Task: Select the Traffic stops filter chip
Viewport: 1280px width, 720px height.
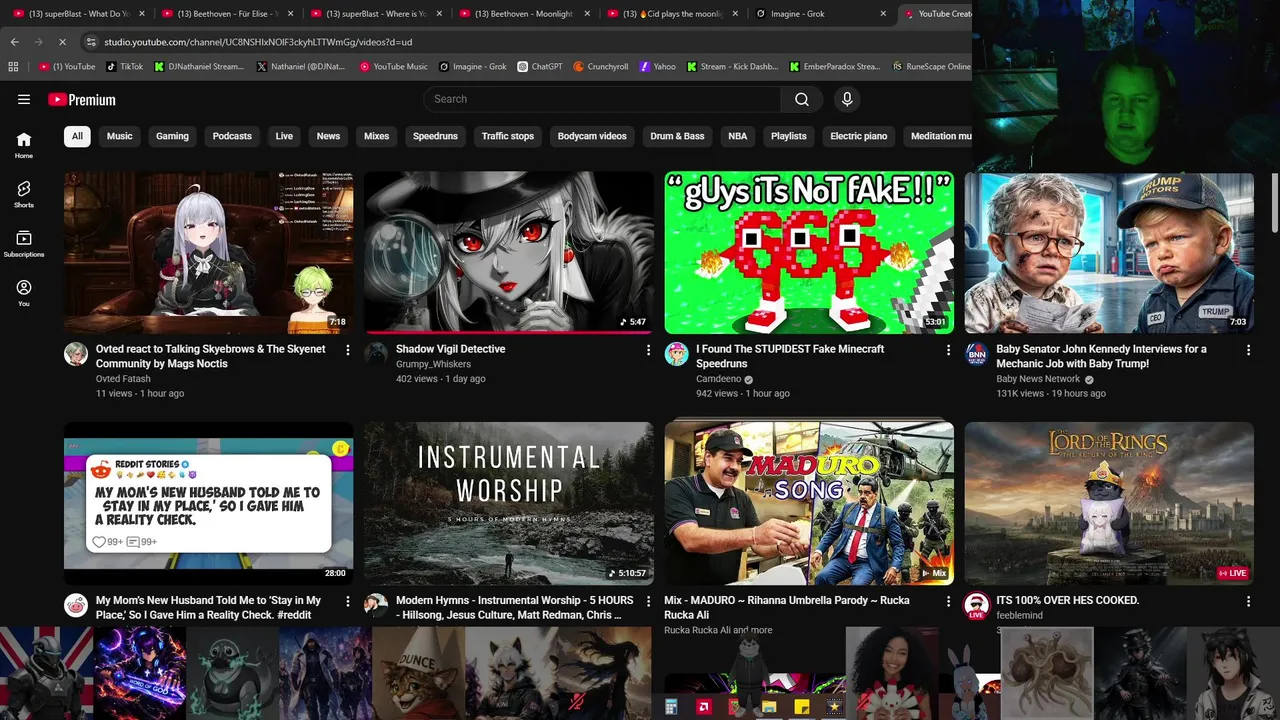Action: coord(508,136)
